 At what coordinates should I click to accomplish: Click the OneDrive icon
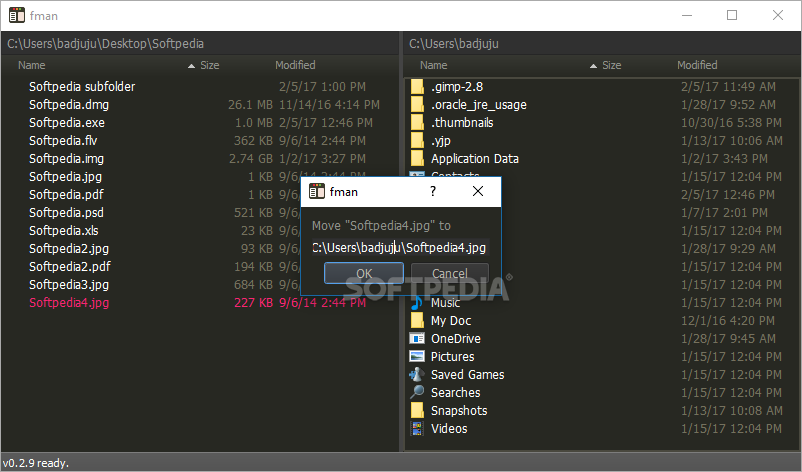(417, 339)
